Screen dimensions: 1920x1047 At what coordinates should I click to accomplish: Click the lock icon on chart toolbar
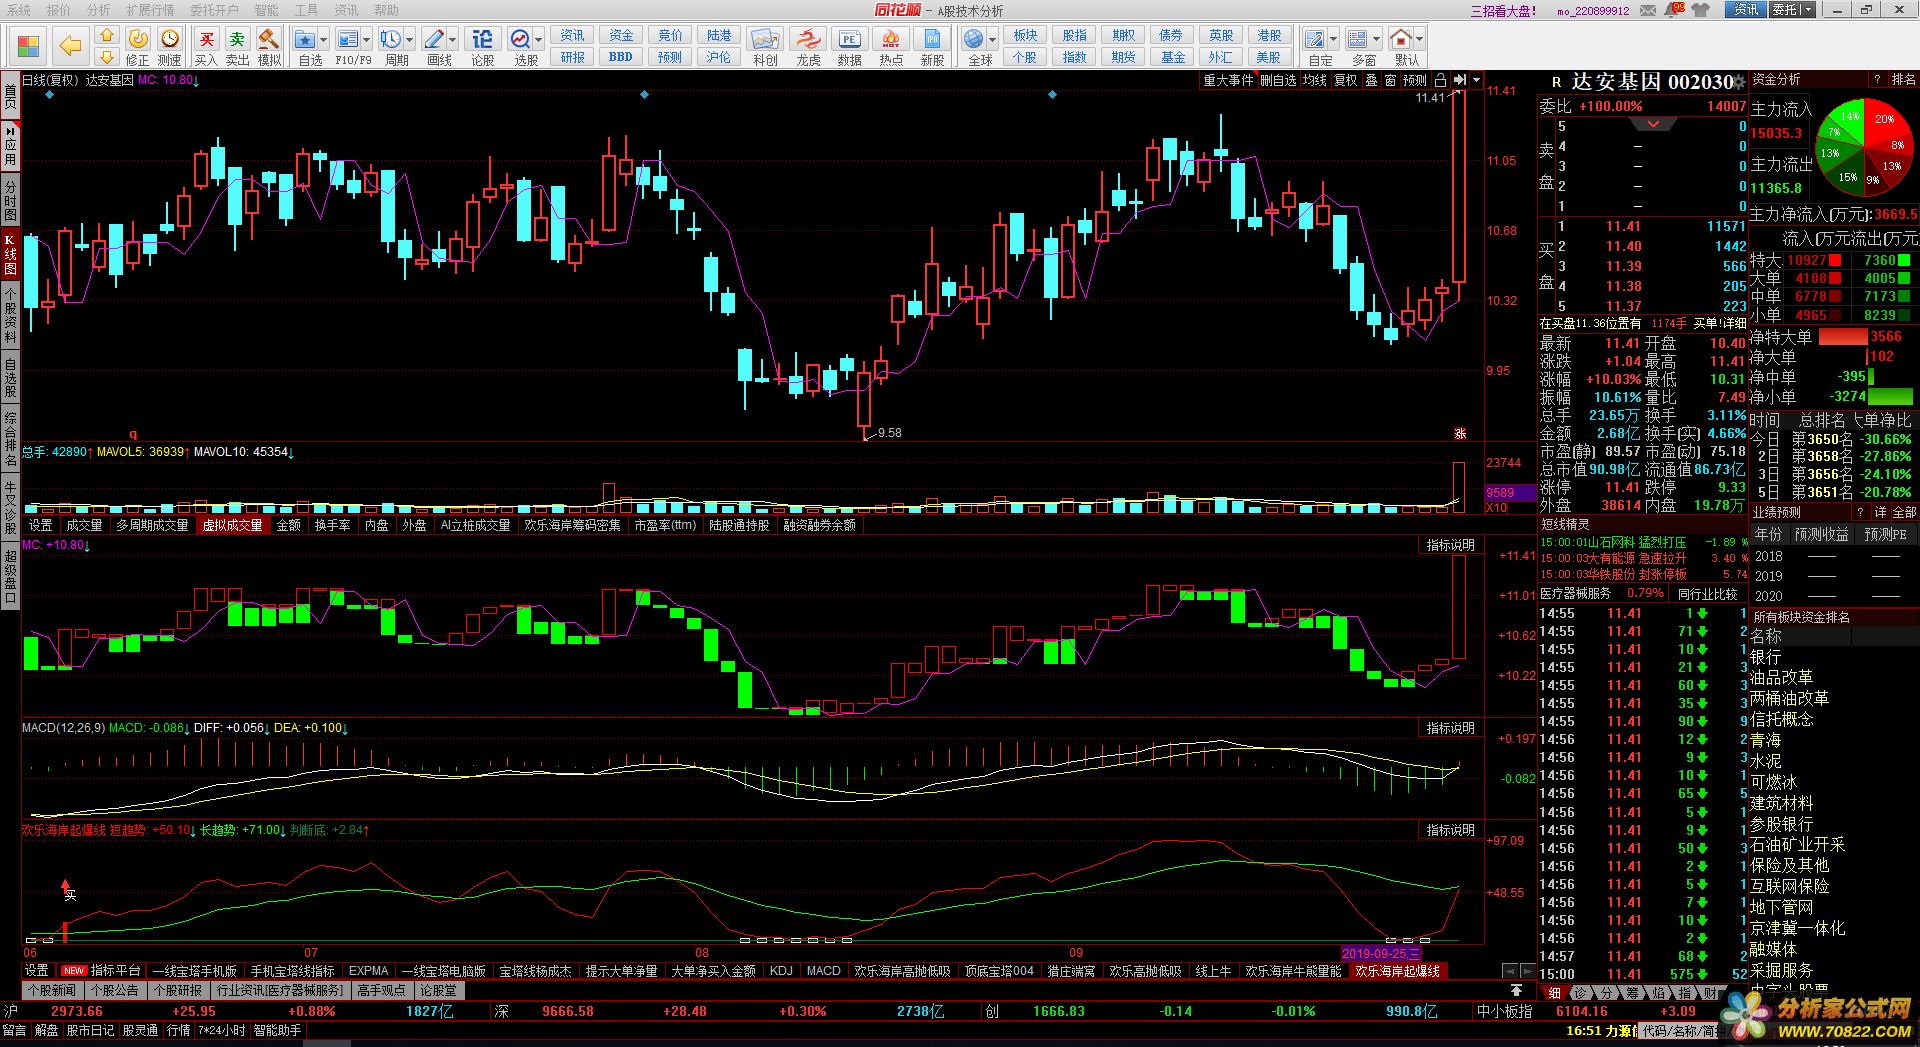[1440, 80]
